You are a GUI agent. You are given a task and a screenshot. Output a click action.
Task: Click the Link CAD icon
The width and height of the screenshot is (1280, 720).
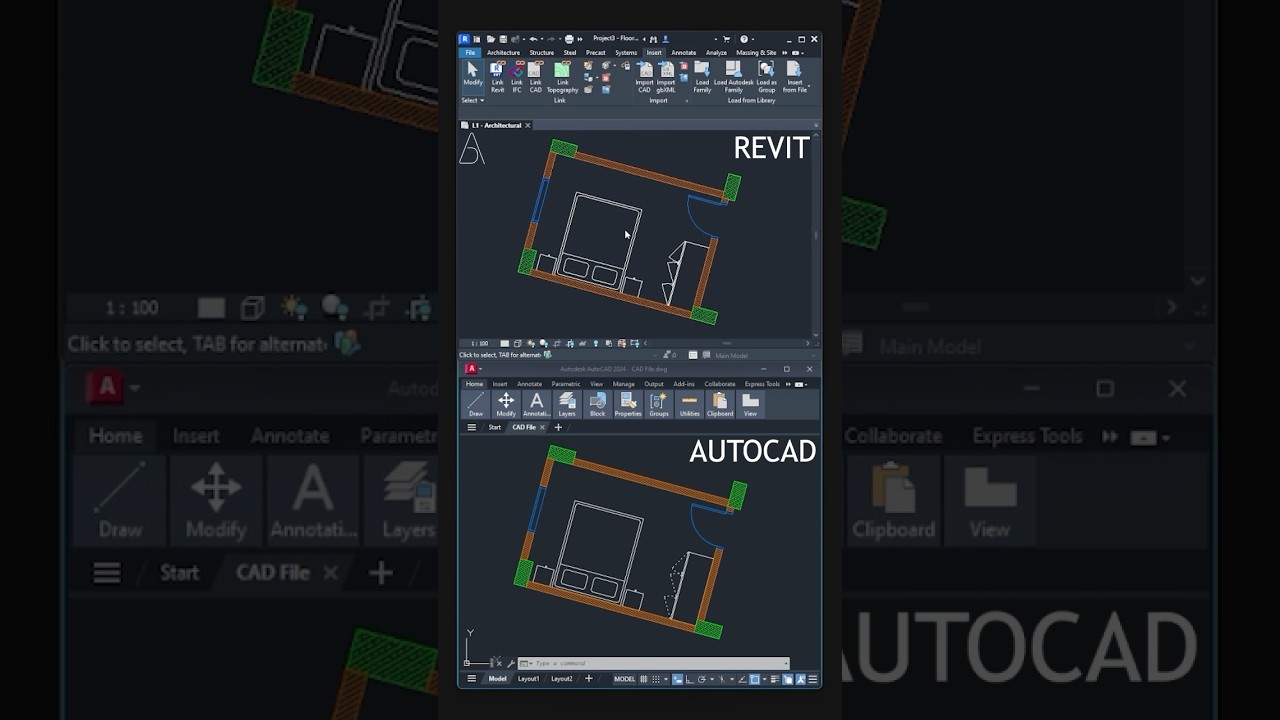click(535, 76)
